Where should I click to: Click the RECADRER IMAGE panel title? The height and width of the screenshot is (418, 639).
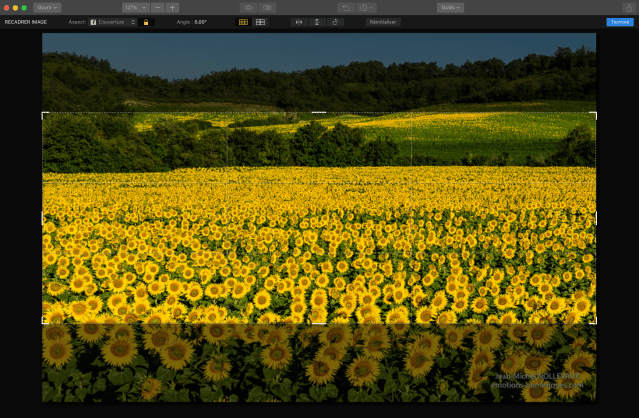[x=26, y=22]
